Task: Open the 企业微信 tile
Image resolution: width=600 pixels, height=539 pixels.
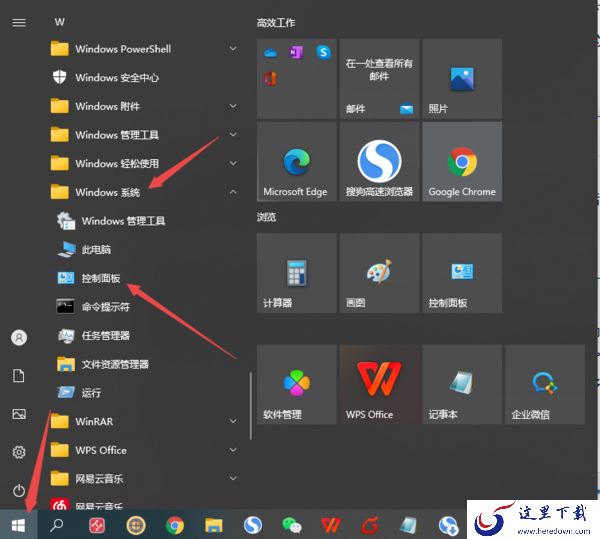Action: click(545, 384)
